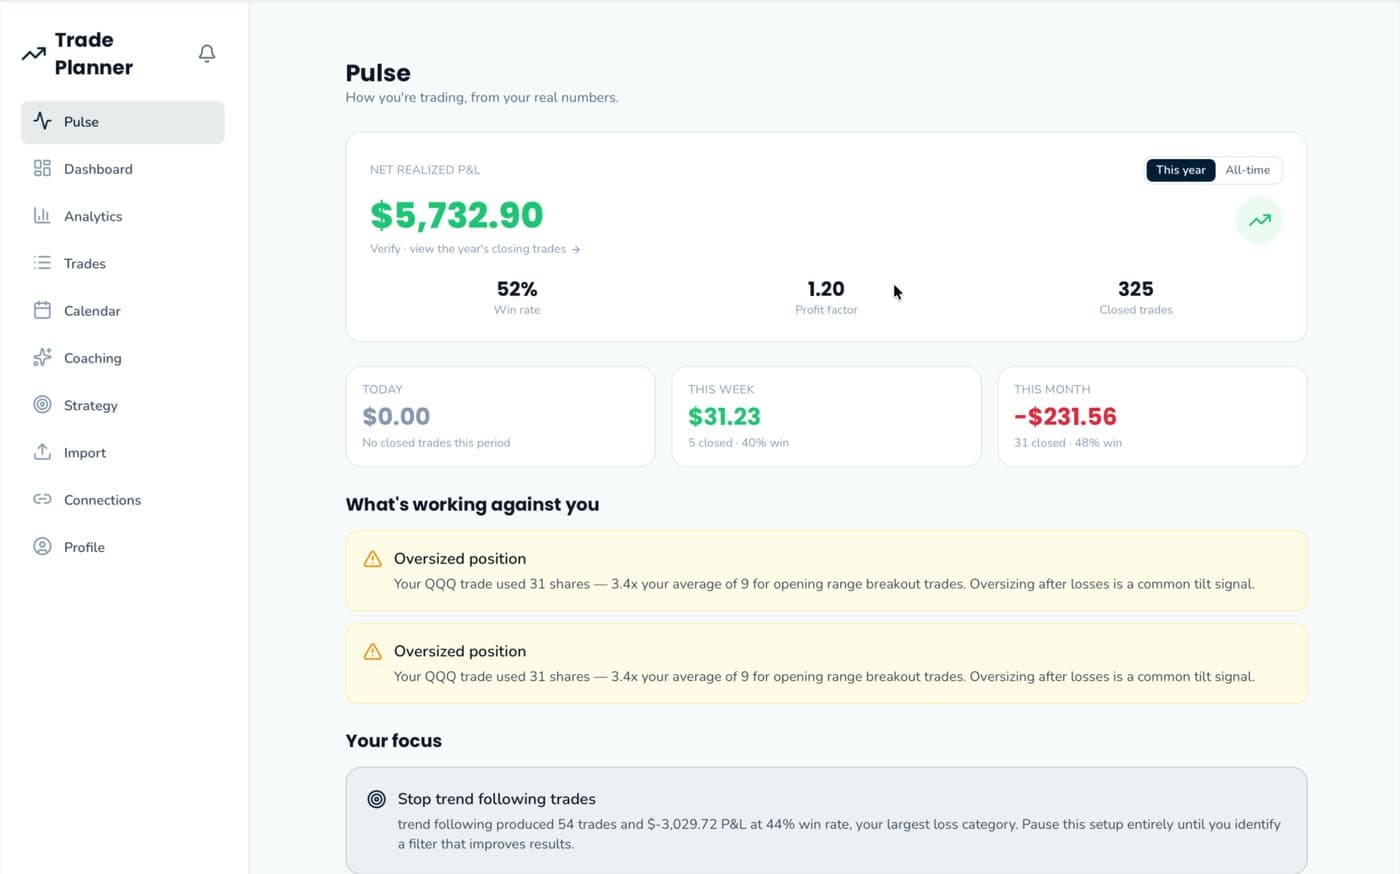The width and height of the screenshot is (1400, 874).
Task: Click the "NET REALIZED P&L" label
Action: click(x=425, y=170)
